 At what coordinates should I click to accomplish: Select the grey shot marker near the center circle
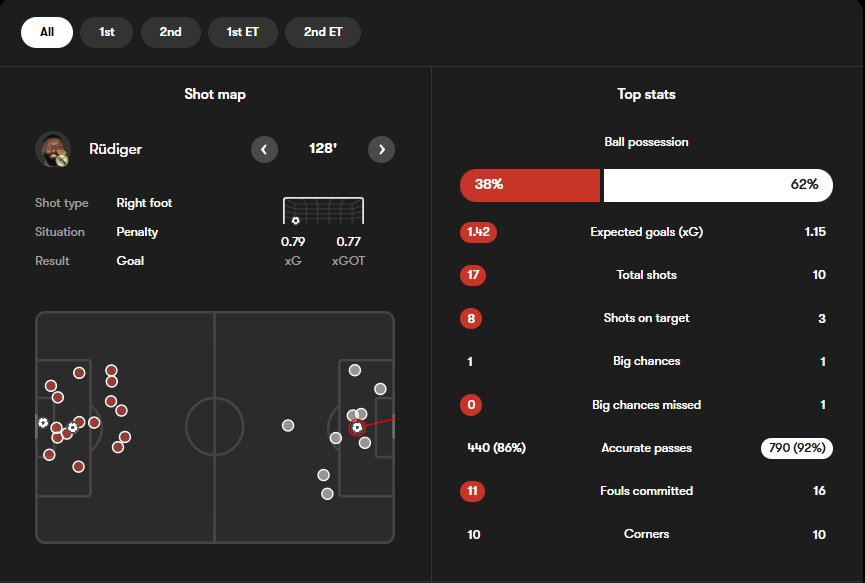[288, 425]
